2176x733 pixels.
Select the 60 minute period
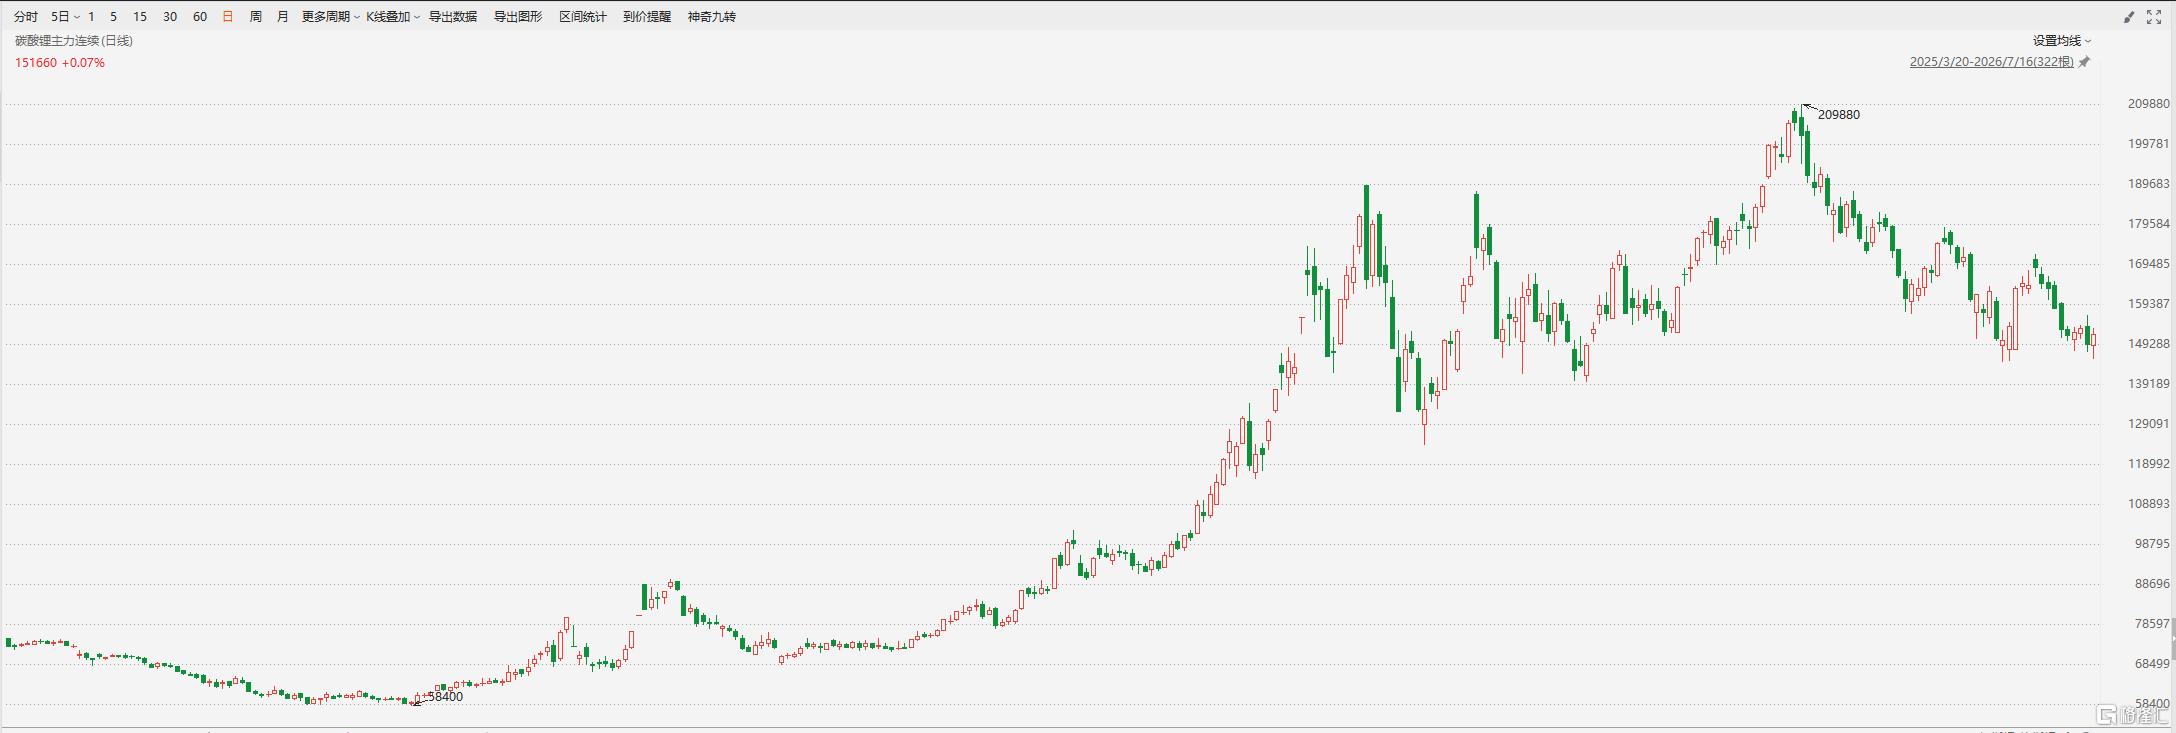200,17
